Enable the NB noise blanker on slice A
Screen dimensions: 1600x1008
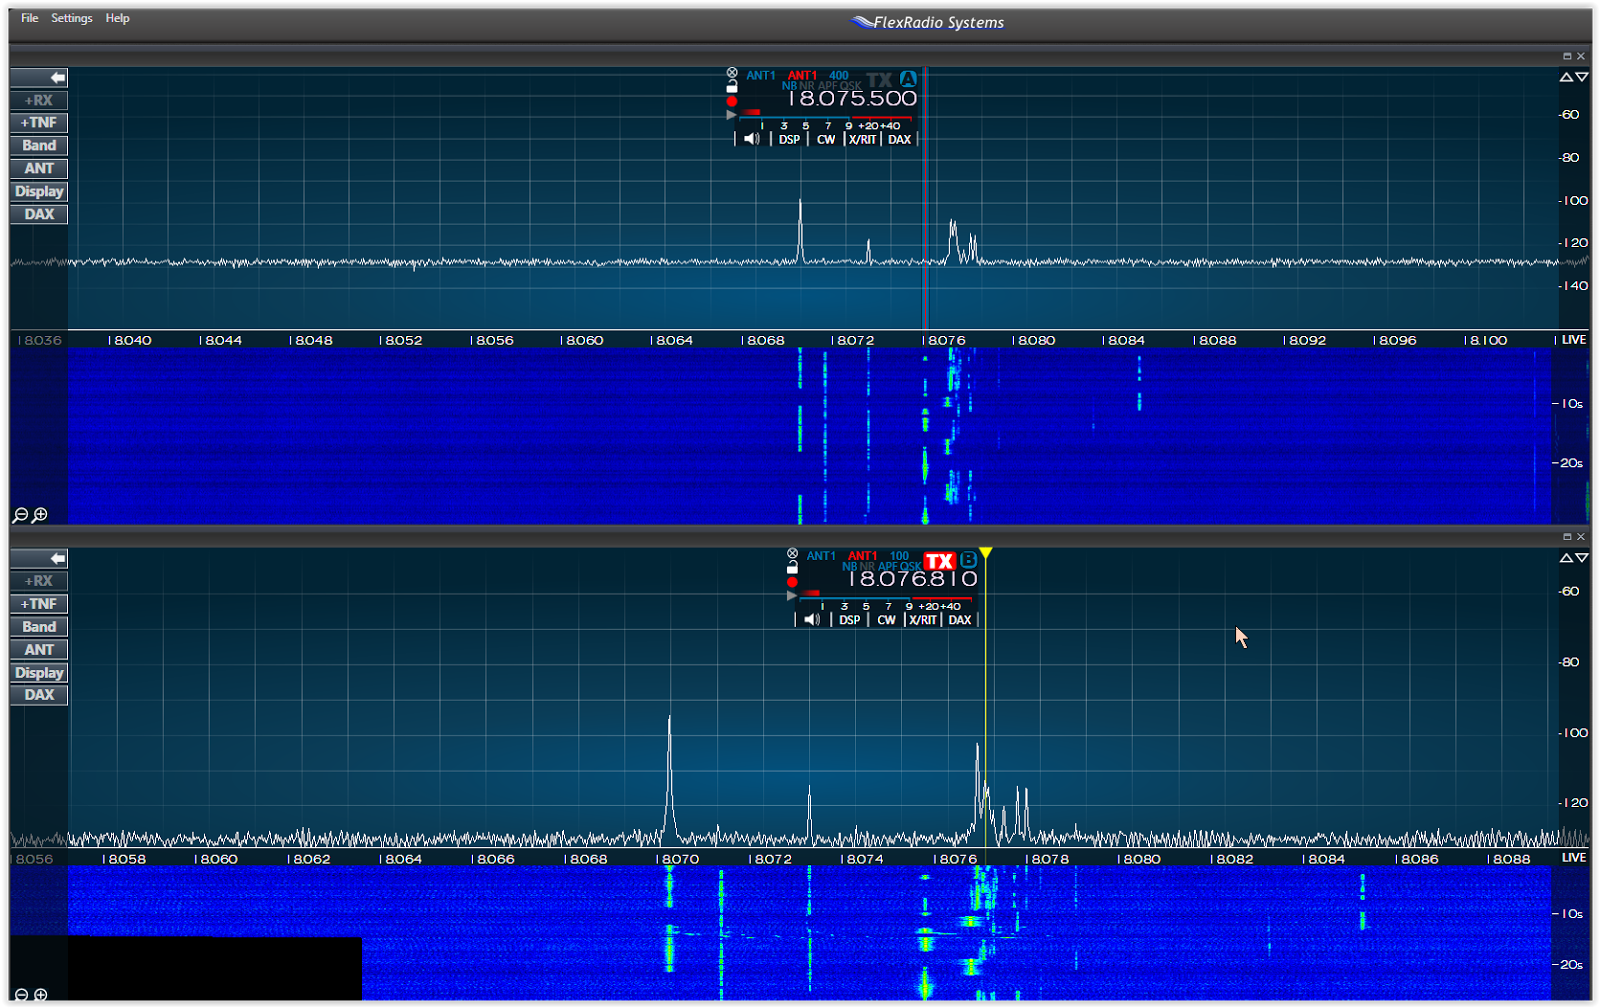789,85
